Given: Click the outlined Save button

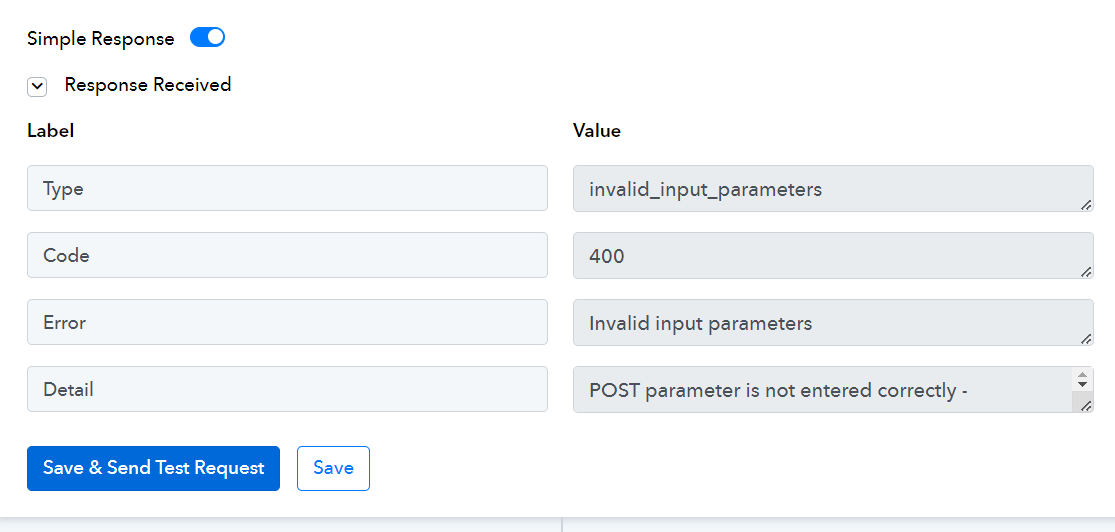Looking at the screenshot, I should click(x=334, y=468).
